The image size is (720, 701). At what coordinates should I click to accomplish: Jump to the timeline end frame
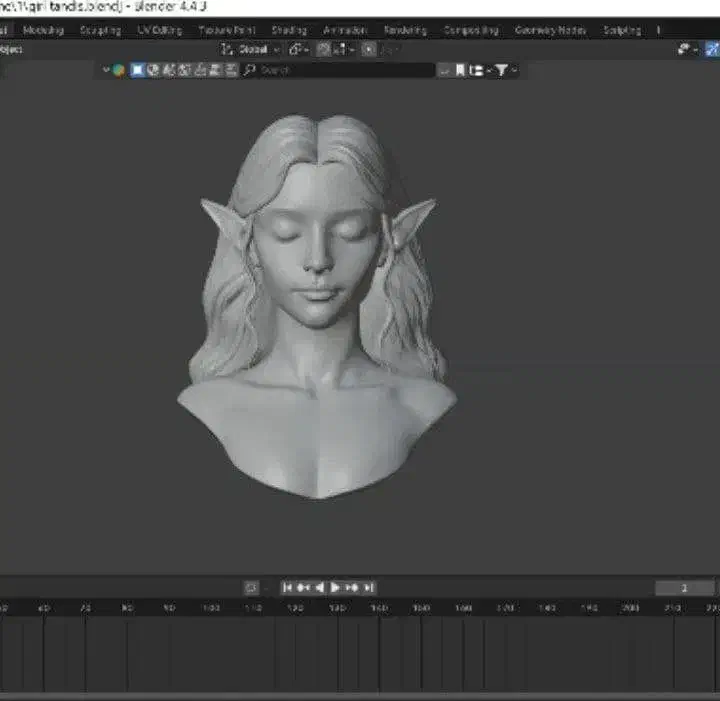click(x=369, y=587)
